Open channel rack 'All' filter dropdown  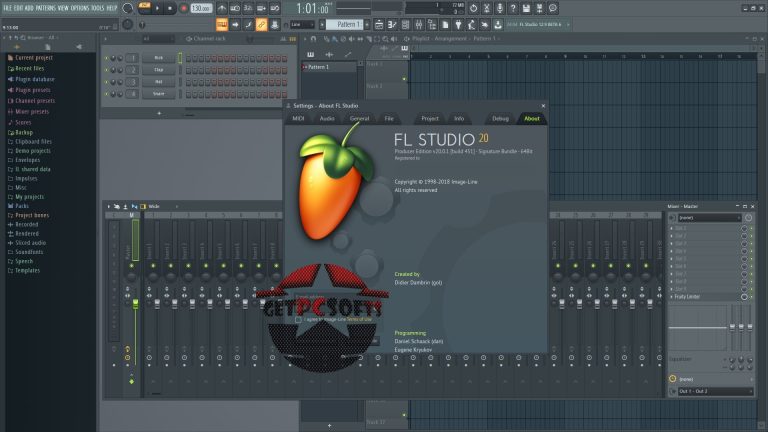158,38
